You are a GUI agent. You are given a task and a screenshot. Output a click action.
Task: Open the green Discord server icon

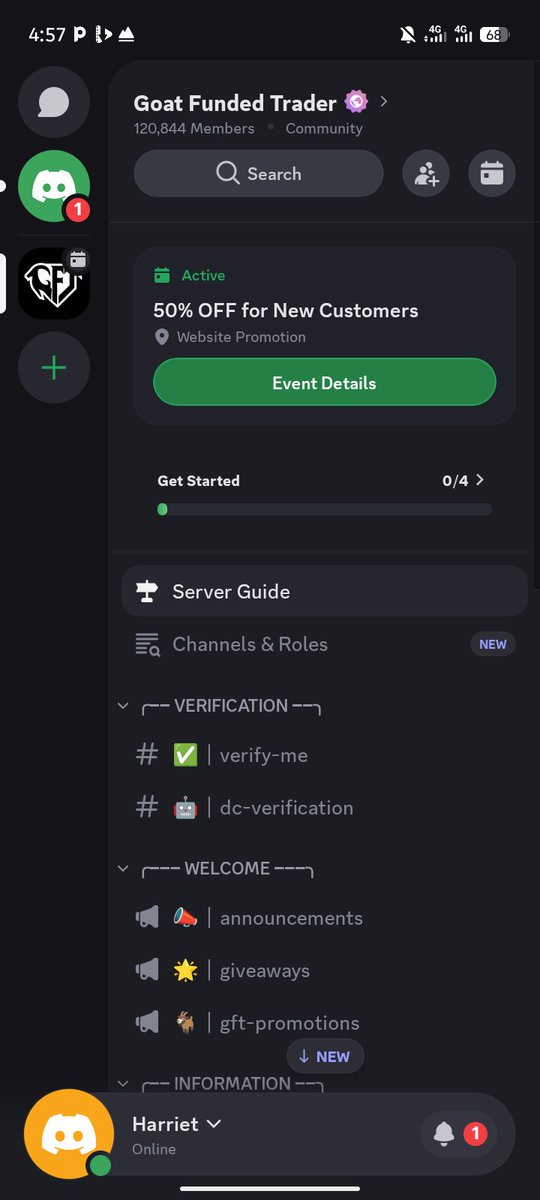click(x=54, y=186)
